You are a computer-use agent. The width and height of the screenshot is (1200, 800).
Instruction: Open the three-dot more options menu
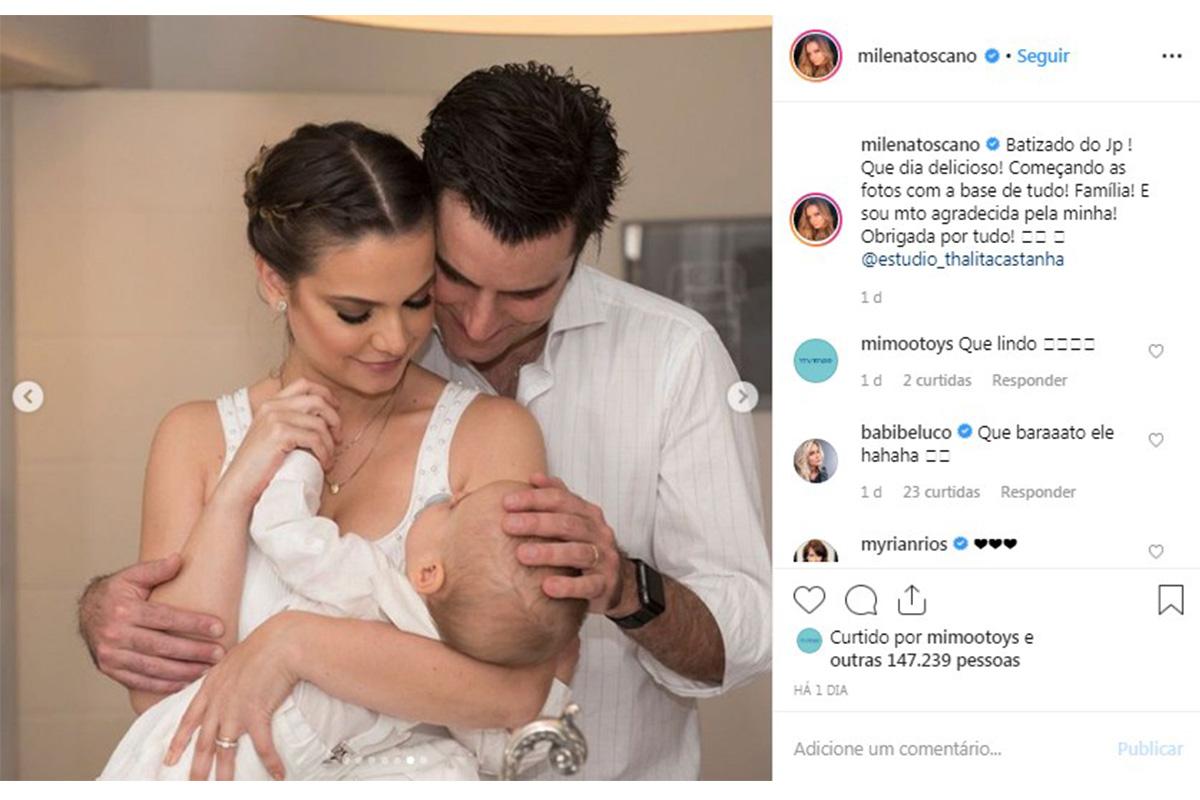pyautogui.click(x=1171, y=56)
